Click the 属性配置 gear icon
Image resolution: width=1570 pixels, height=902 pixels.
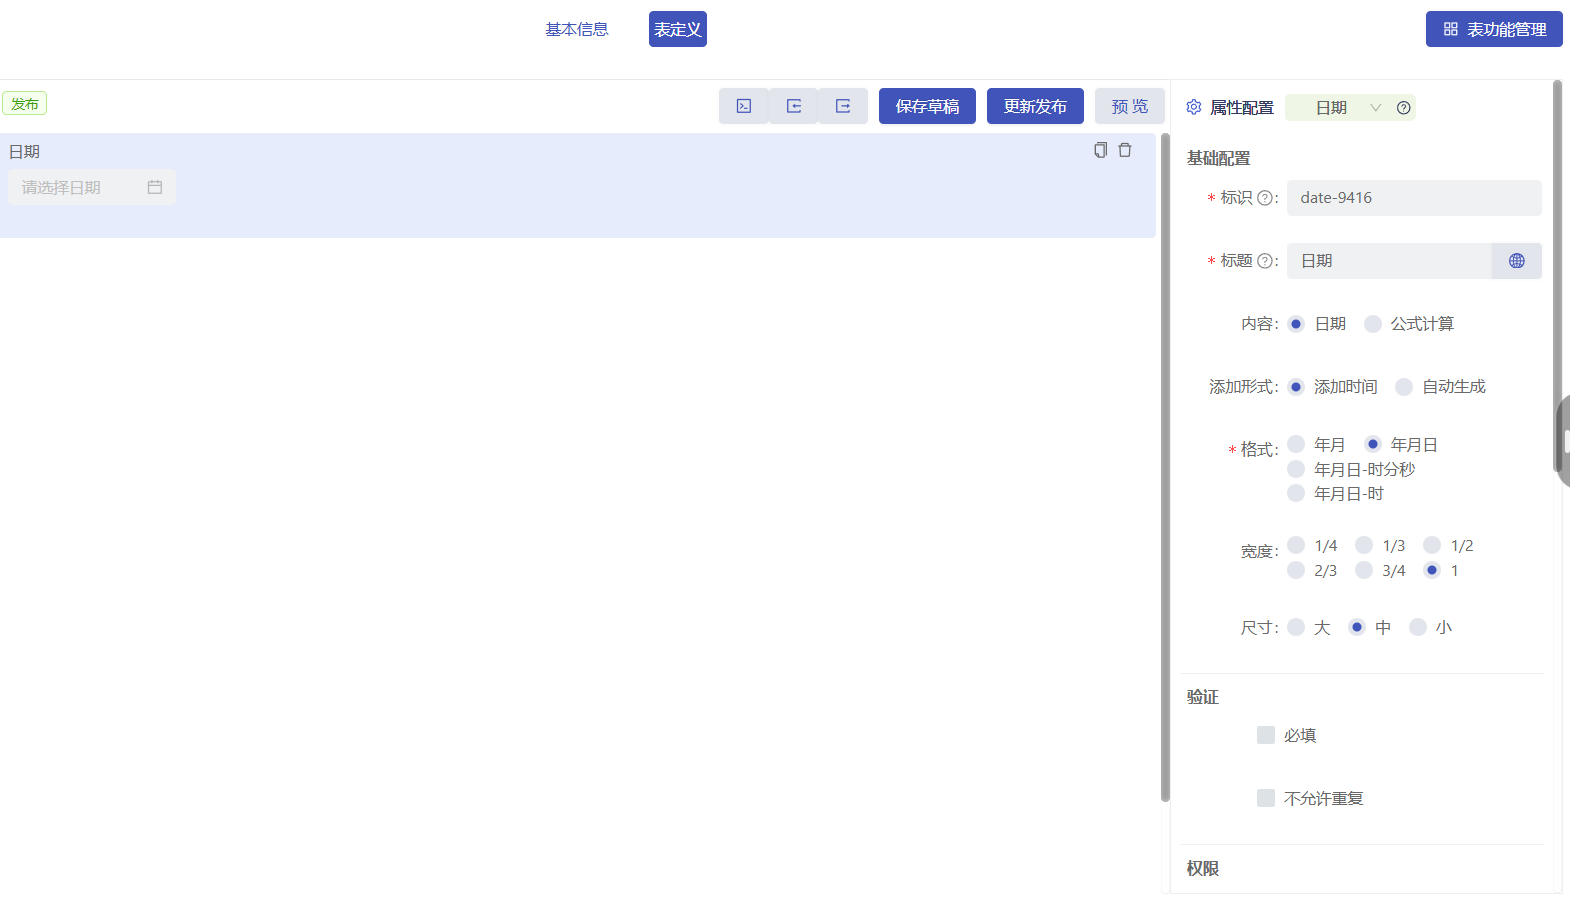[x=1194, y=107]
